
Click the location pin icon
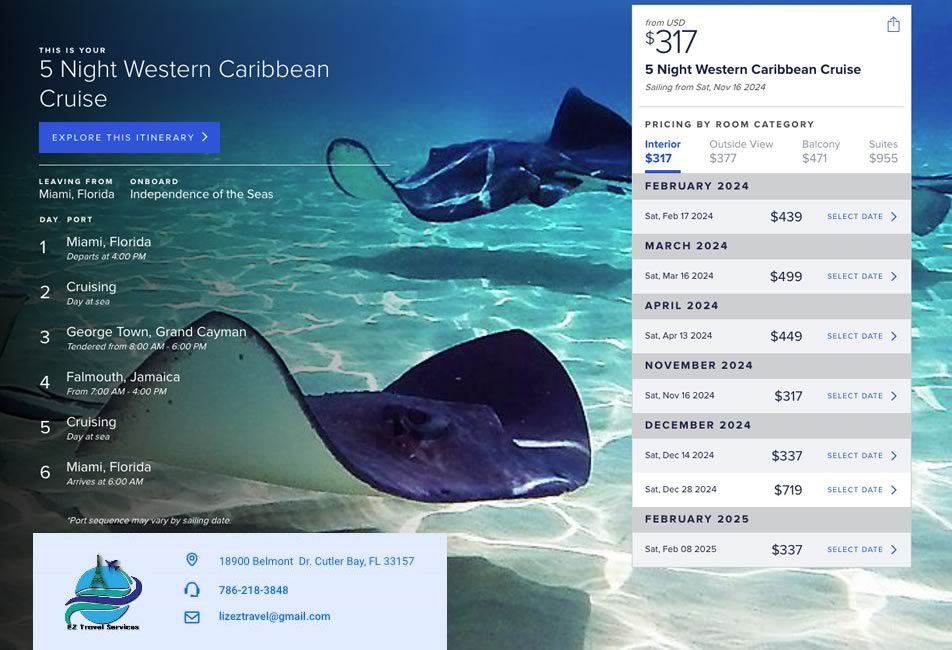tap(192, 560)
